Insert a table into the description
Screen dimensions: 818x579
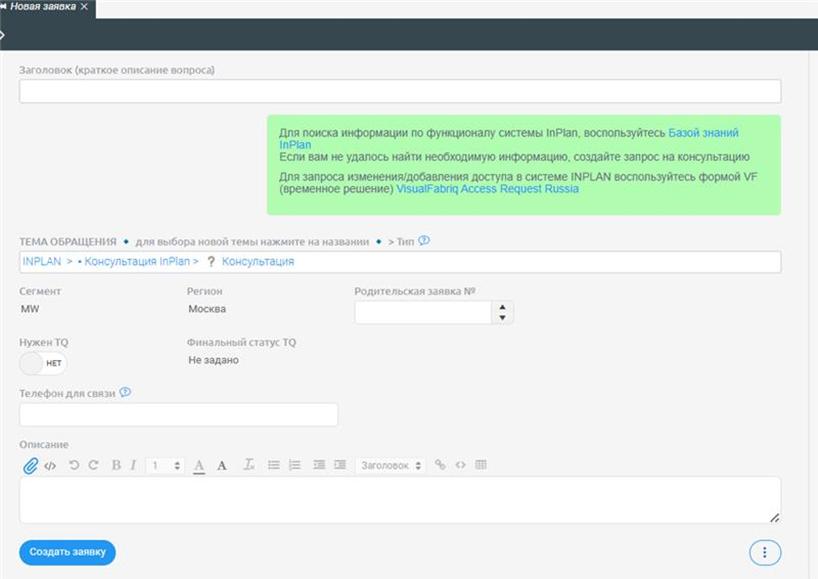pos(481,465)
